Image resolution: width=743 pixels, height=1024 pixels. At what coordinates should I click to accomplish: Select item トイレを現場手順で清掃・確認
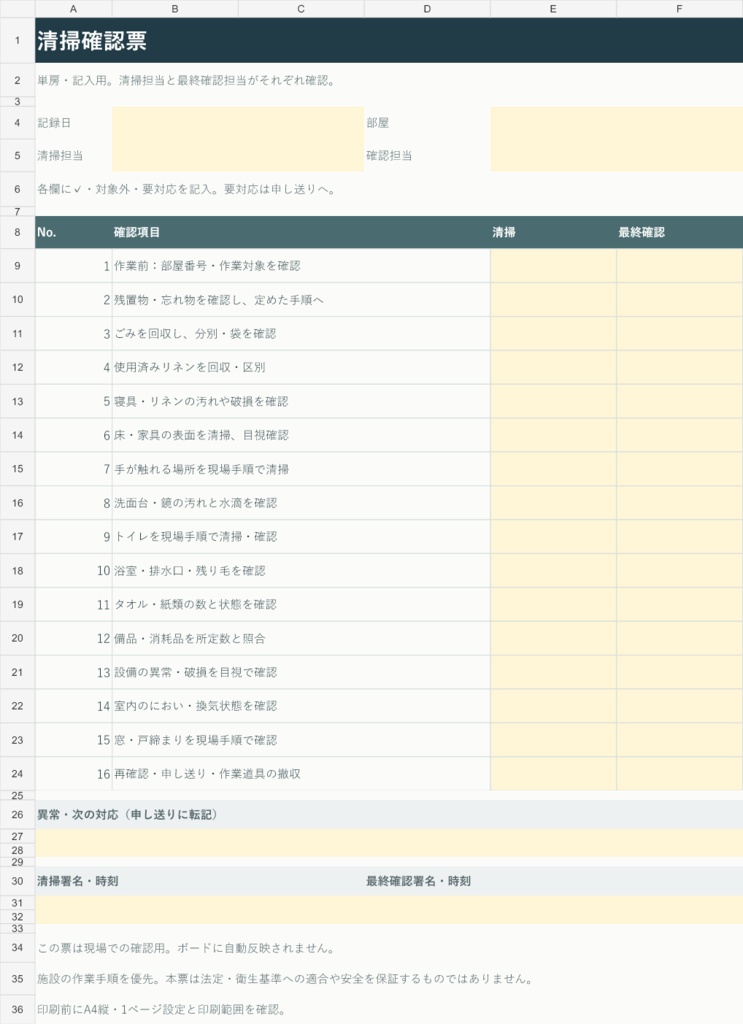point(301,536)
